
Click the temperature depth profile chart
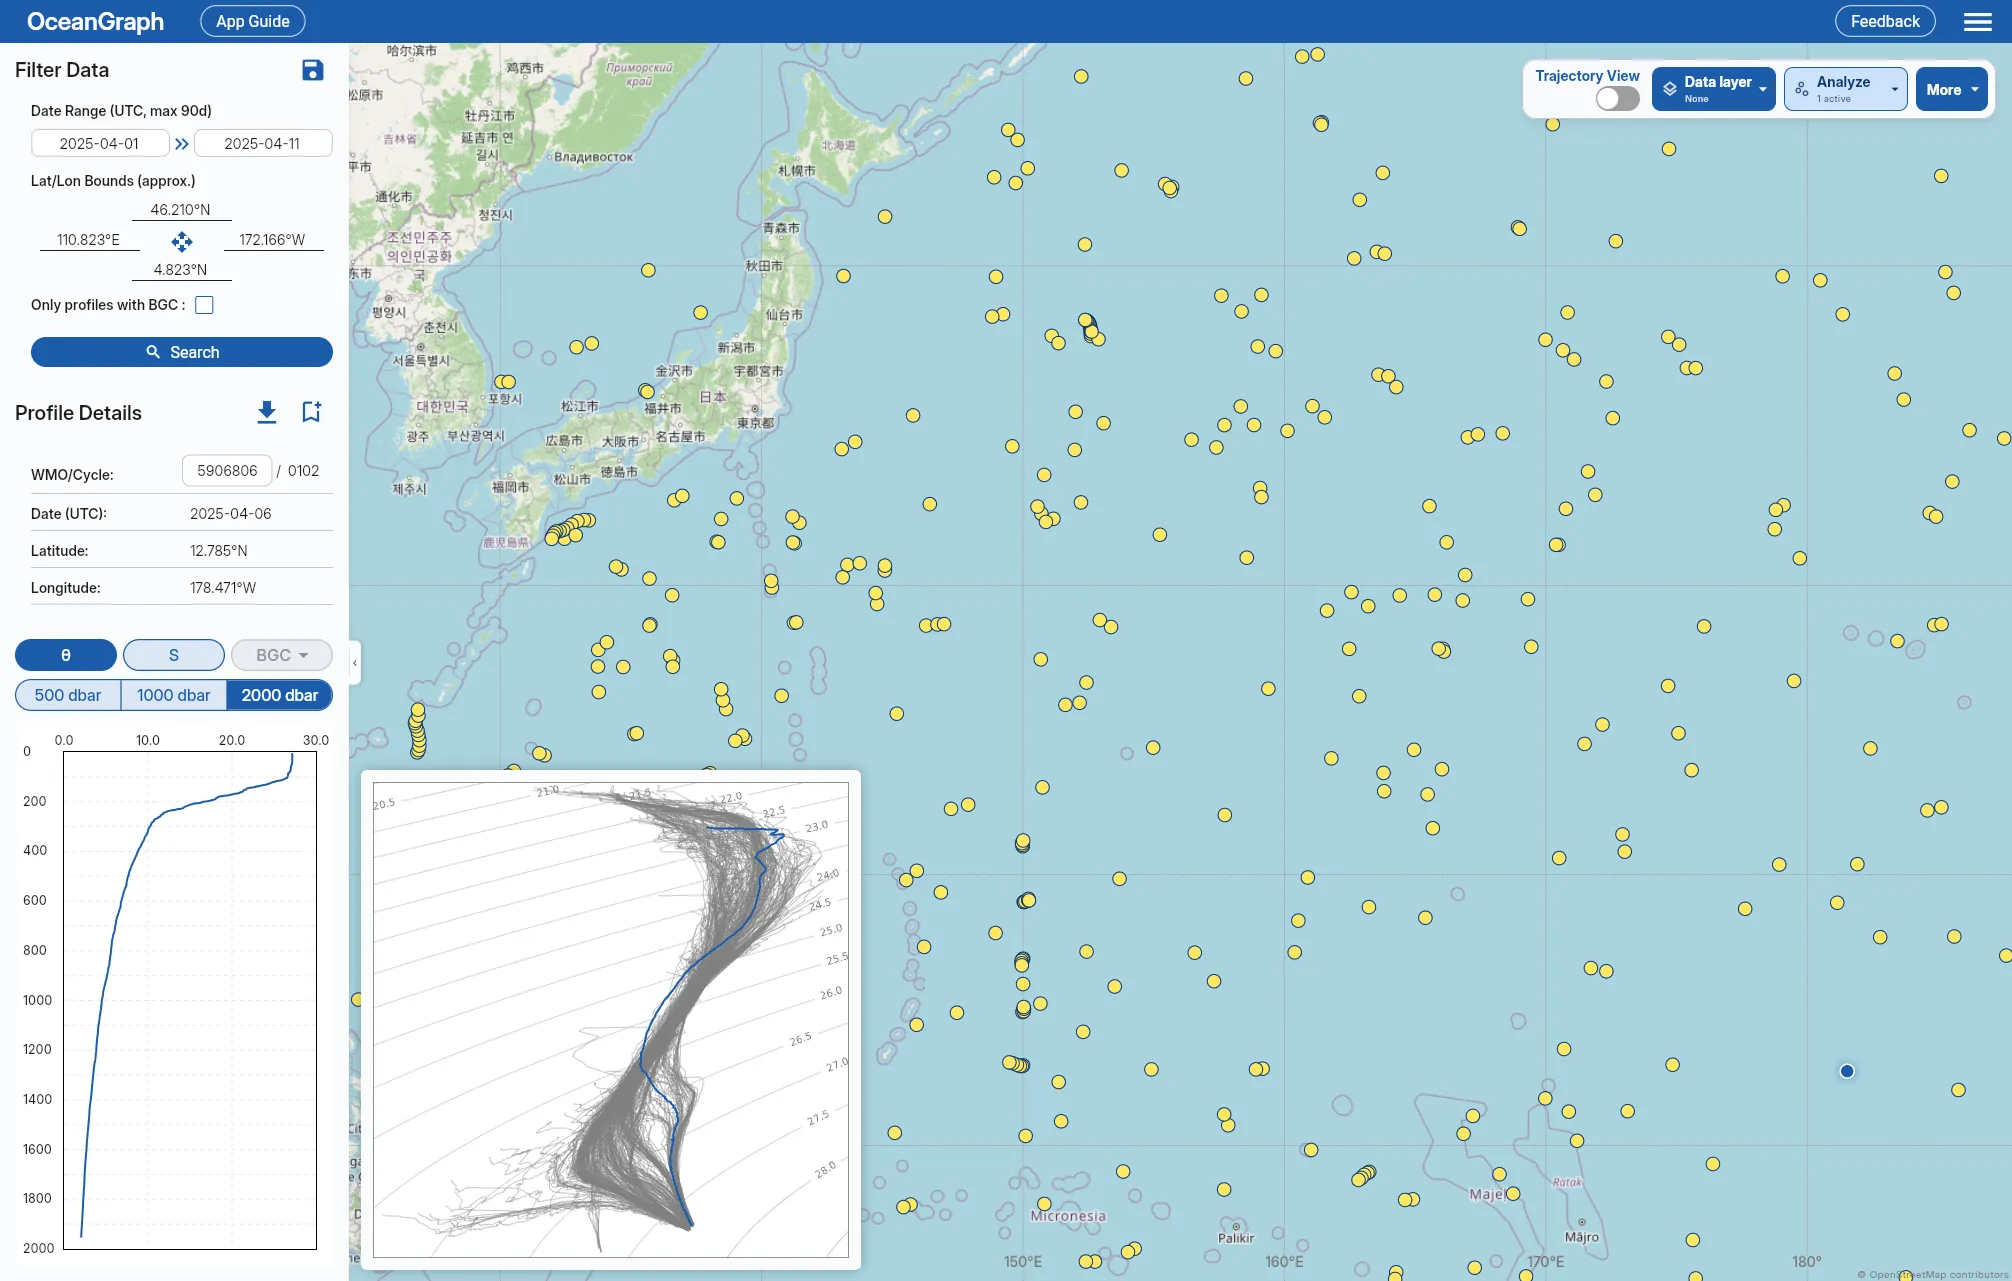pyautogui.click(x=190, y=1000)
